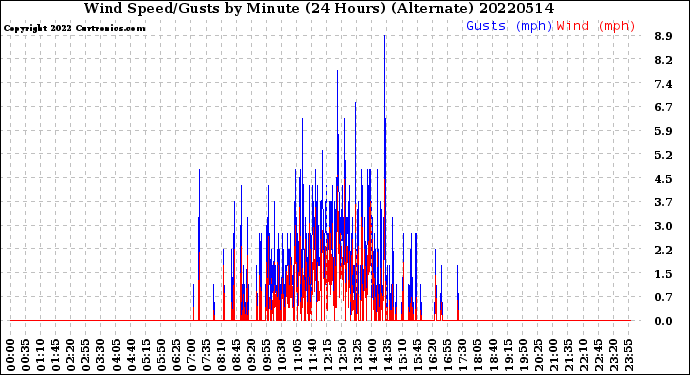This screenshot has width=690, height=375.
Task: Click the 01:45 time axis label
Action: pyautogui.click(x=55, y=355)
